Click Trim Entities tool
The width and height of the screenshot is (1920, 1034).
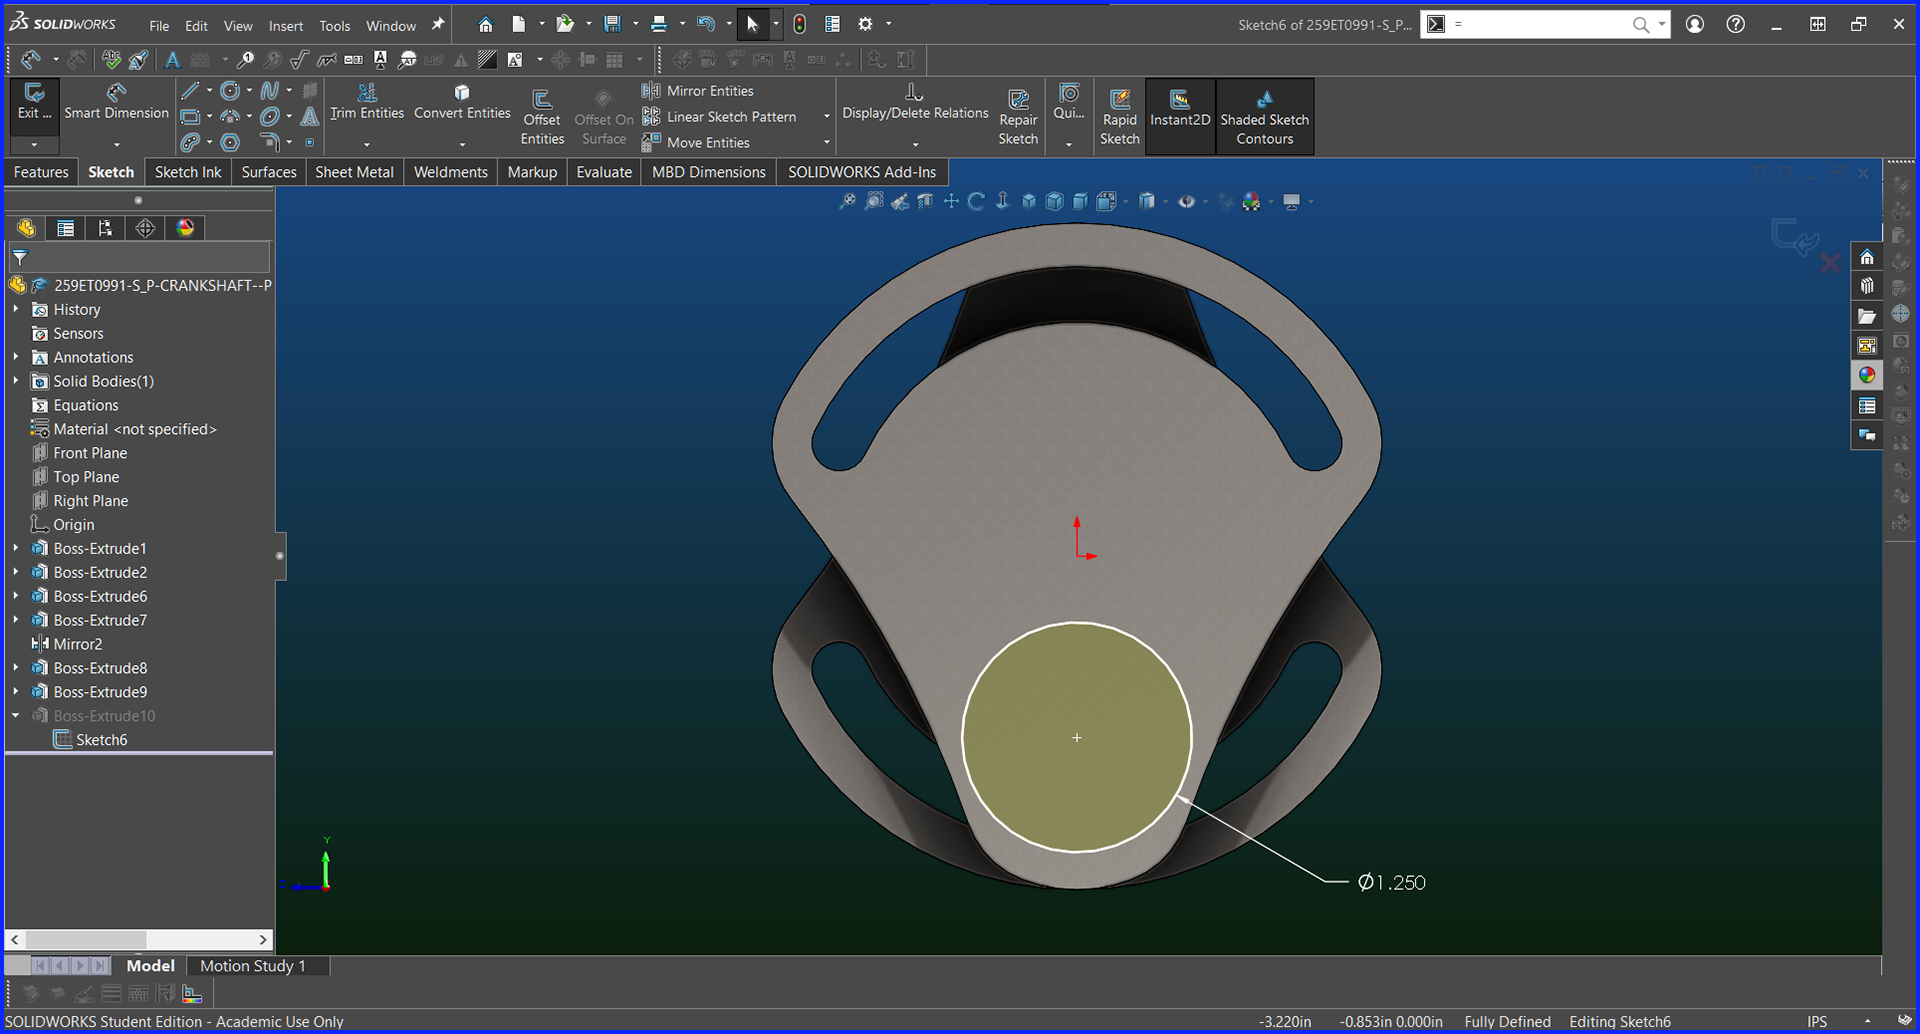367,102
